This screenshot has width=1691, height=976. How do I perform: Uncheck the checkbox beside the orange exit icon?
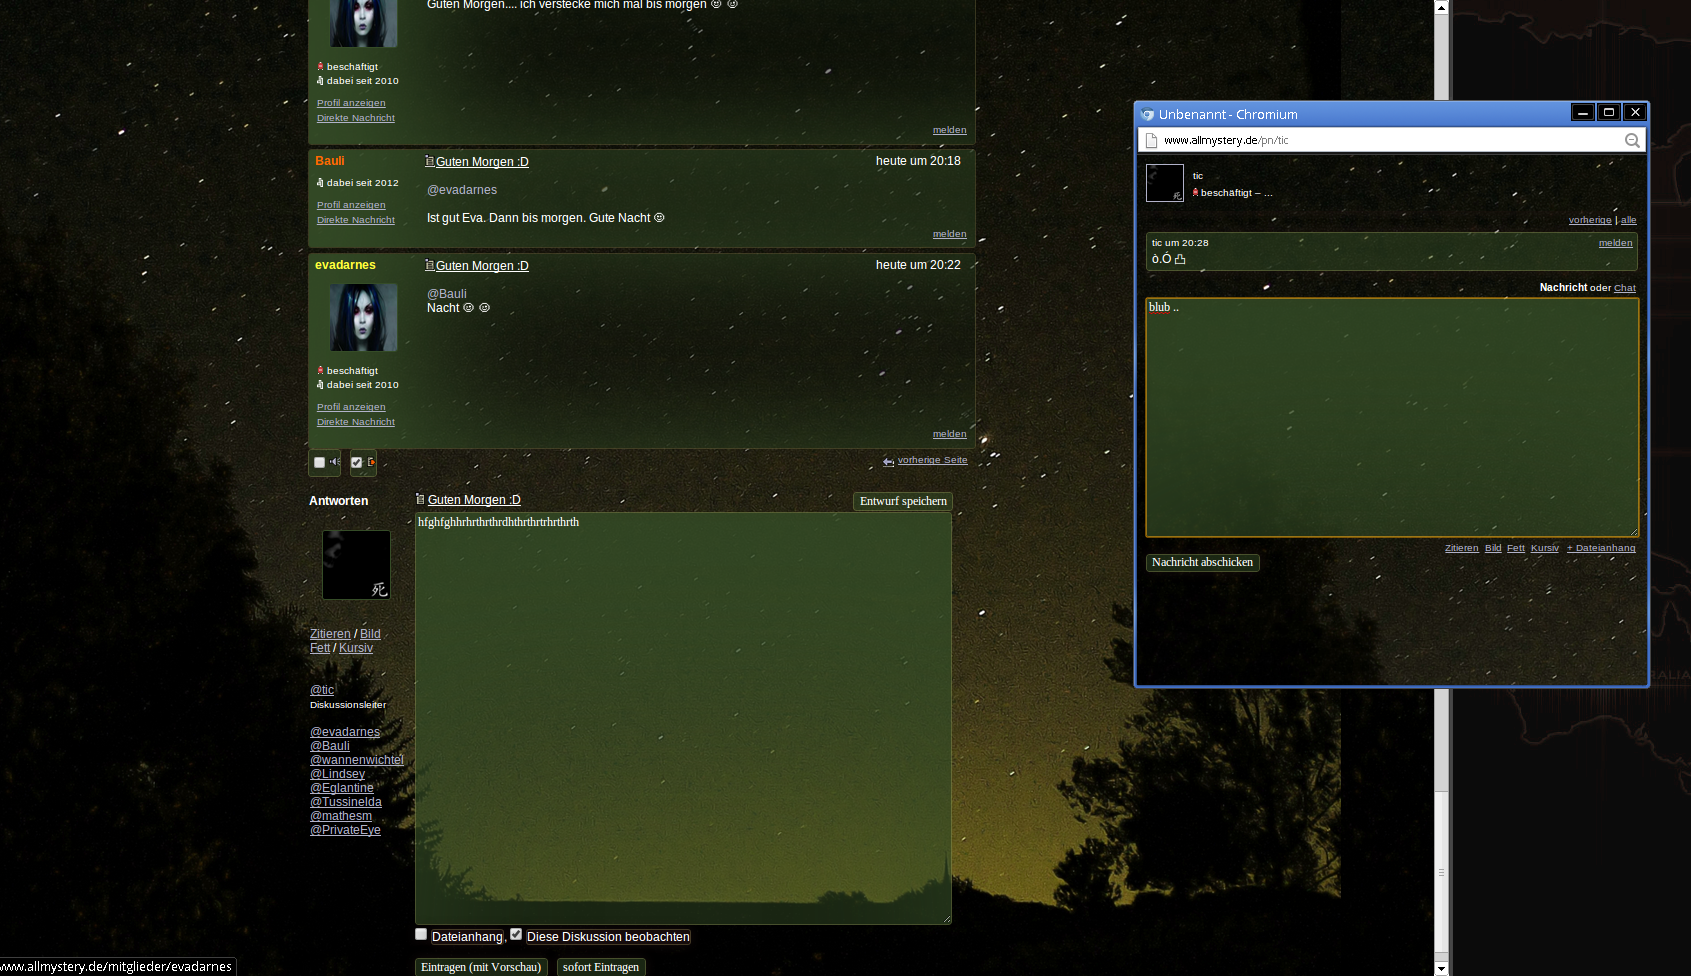pos(356,462)
